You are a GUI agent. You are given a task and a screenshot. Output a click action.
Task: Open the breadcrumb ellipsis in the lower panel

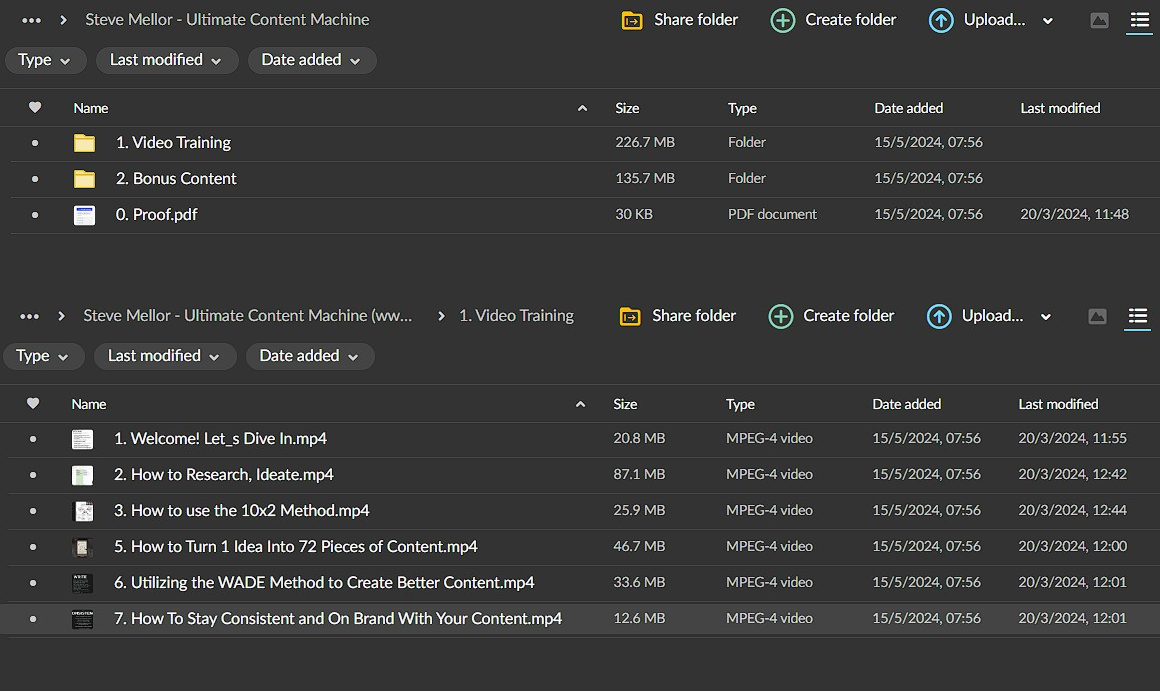click(x=30, y=317)
